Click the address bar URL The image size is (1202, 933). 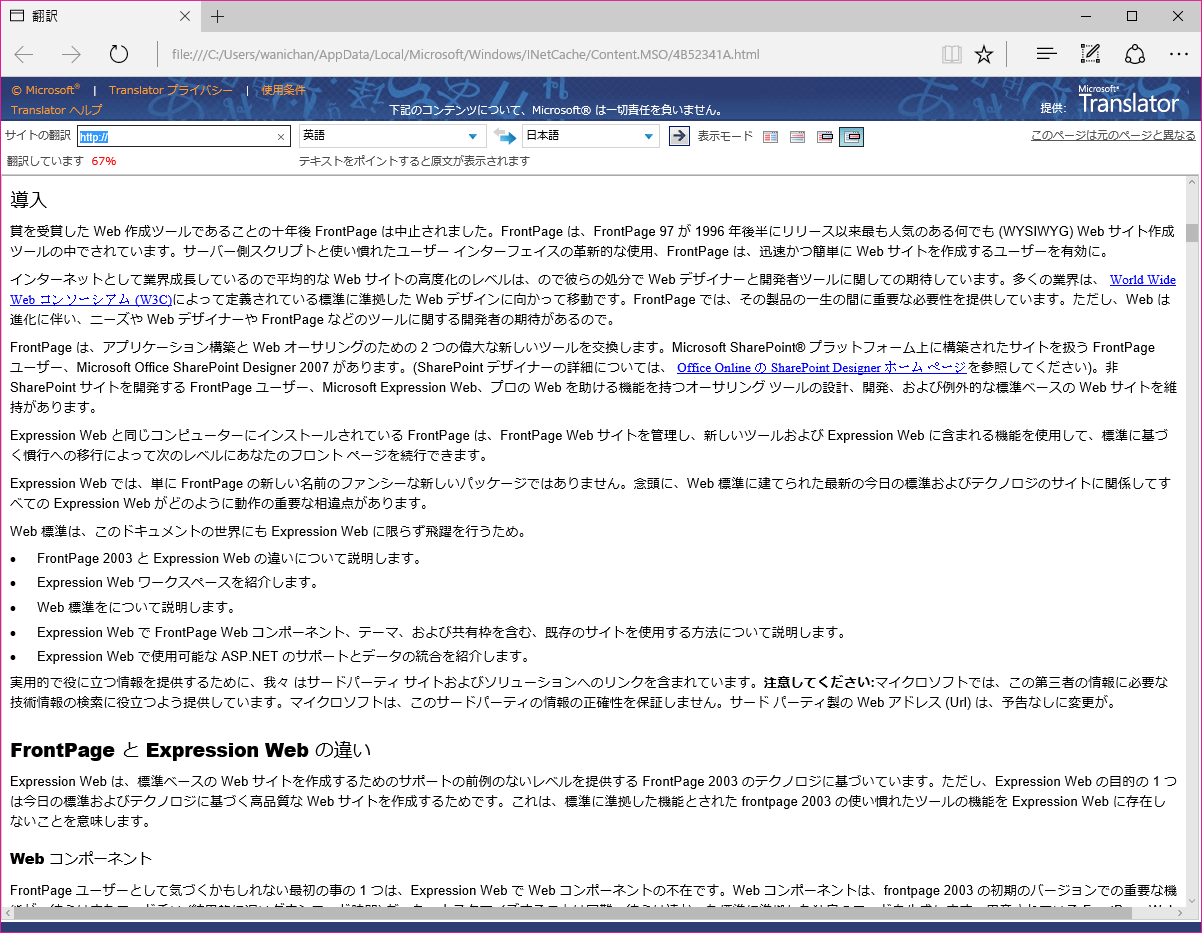(466, 54)
